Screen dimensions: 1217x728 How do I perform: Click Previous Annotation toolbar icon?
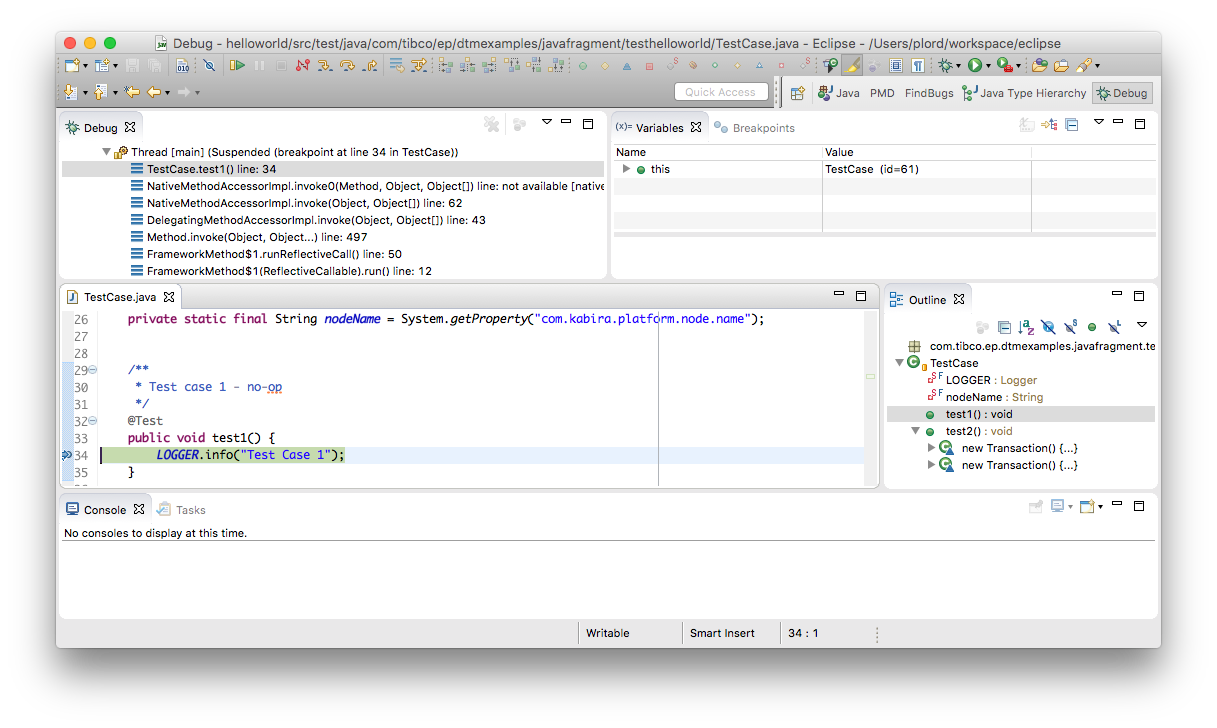(x=100, y=92)
